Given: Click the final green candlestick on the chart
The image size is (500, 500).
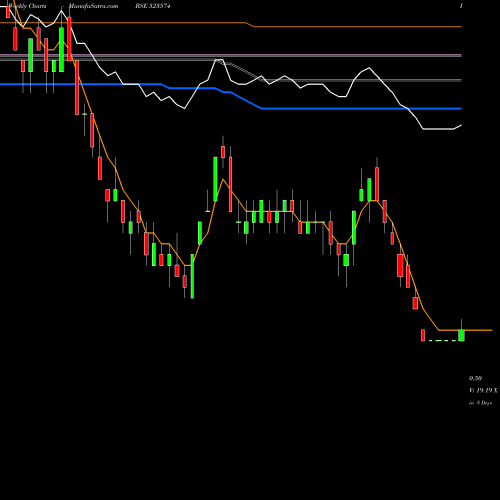Looking at the screenshot, I should click(461, 335).
